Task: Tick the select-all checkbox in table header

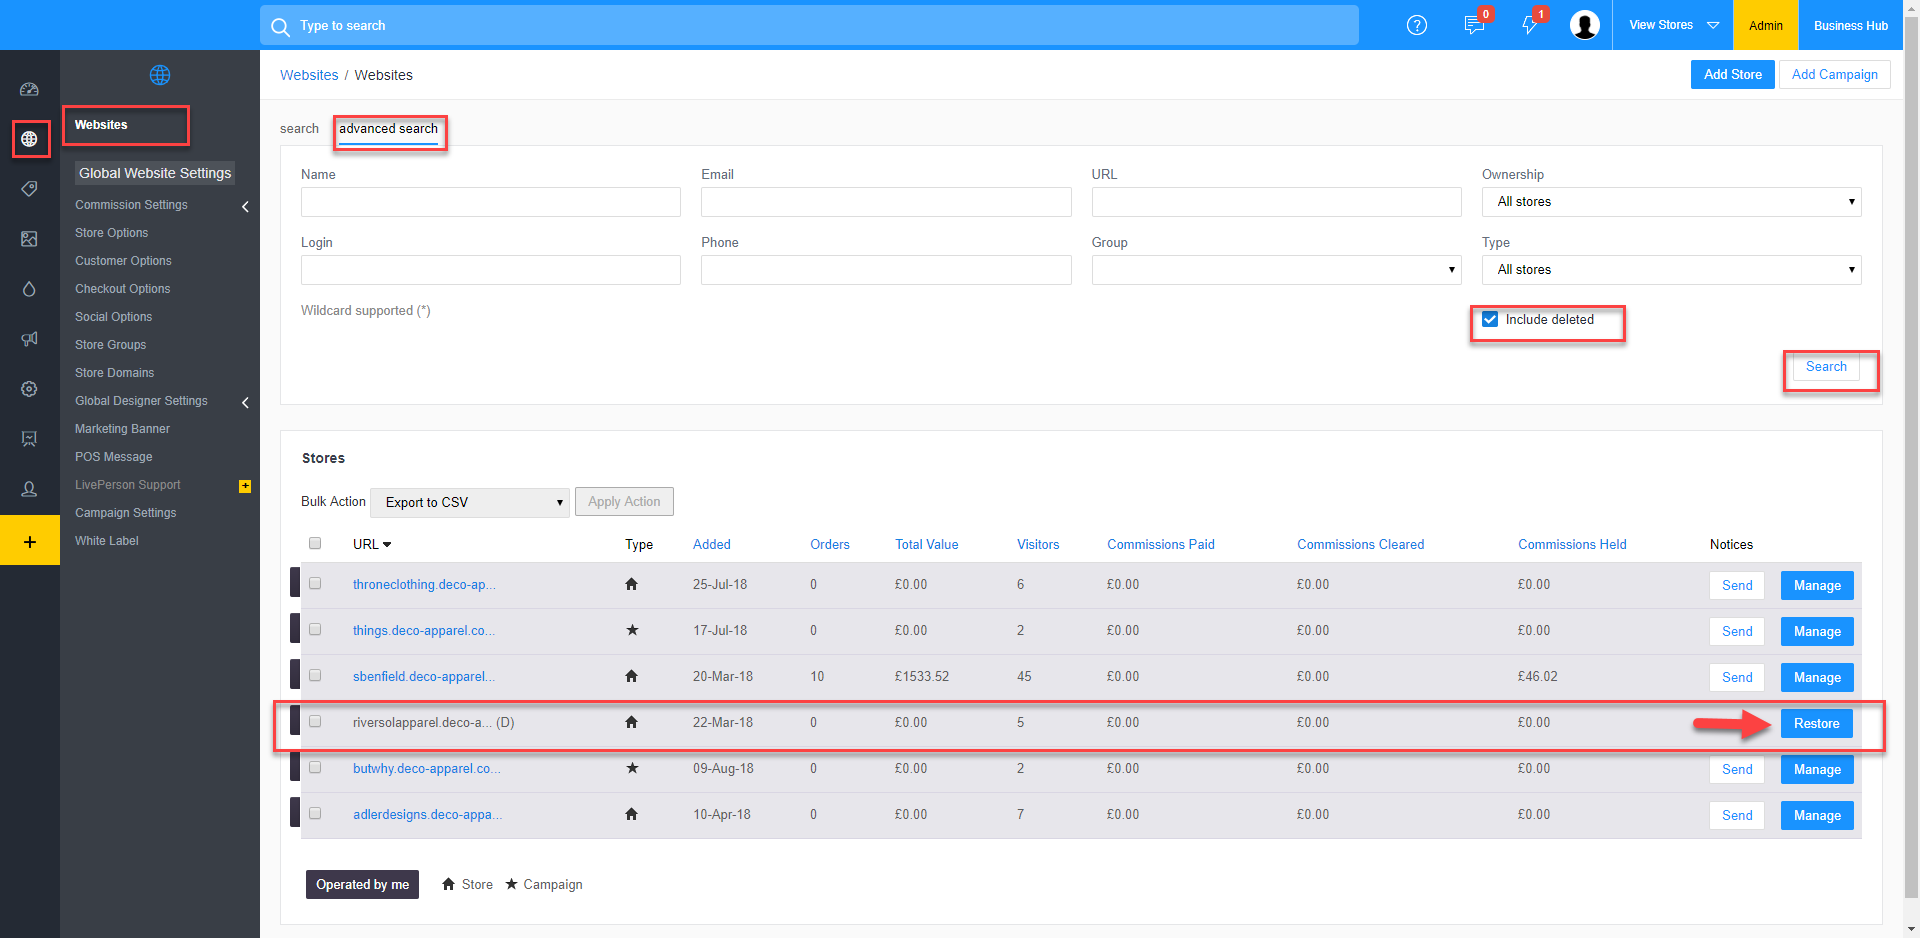Action: (315, 543)
